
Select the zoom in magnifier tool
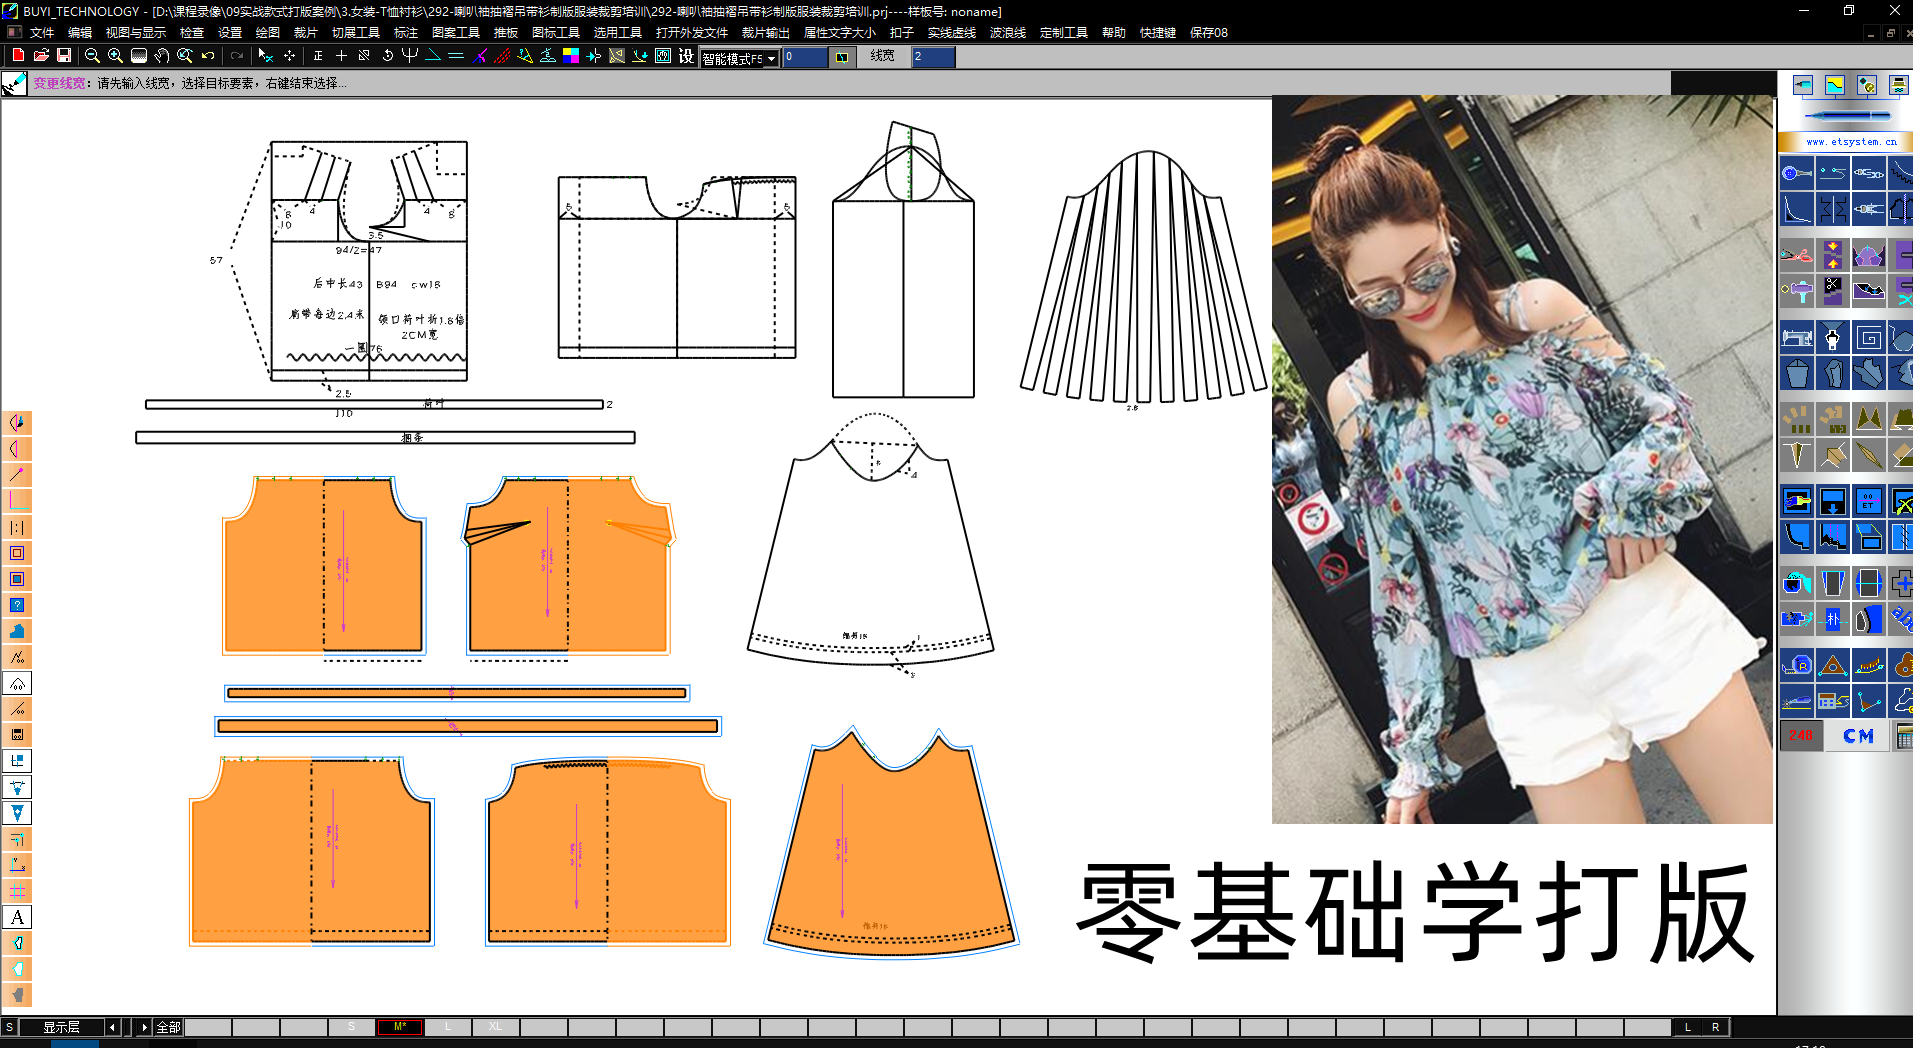tap(115, 56)
